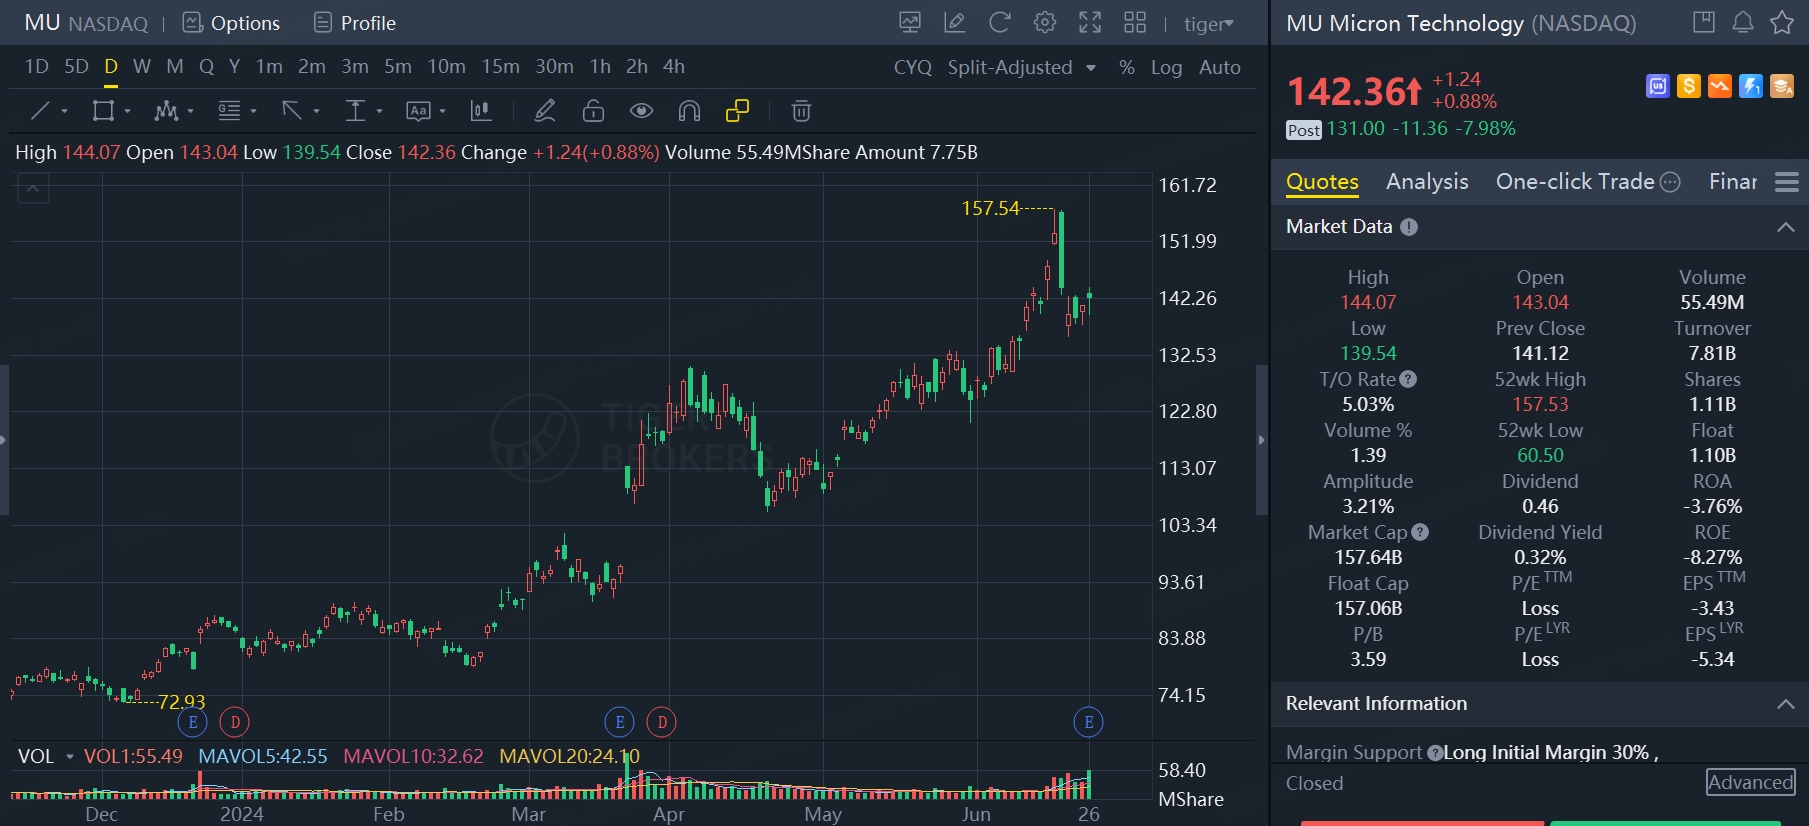Open the MU company Profile
Viewport: 1809px width, 826px height.
click(x=355, y=23)
